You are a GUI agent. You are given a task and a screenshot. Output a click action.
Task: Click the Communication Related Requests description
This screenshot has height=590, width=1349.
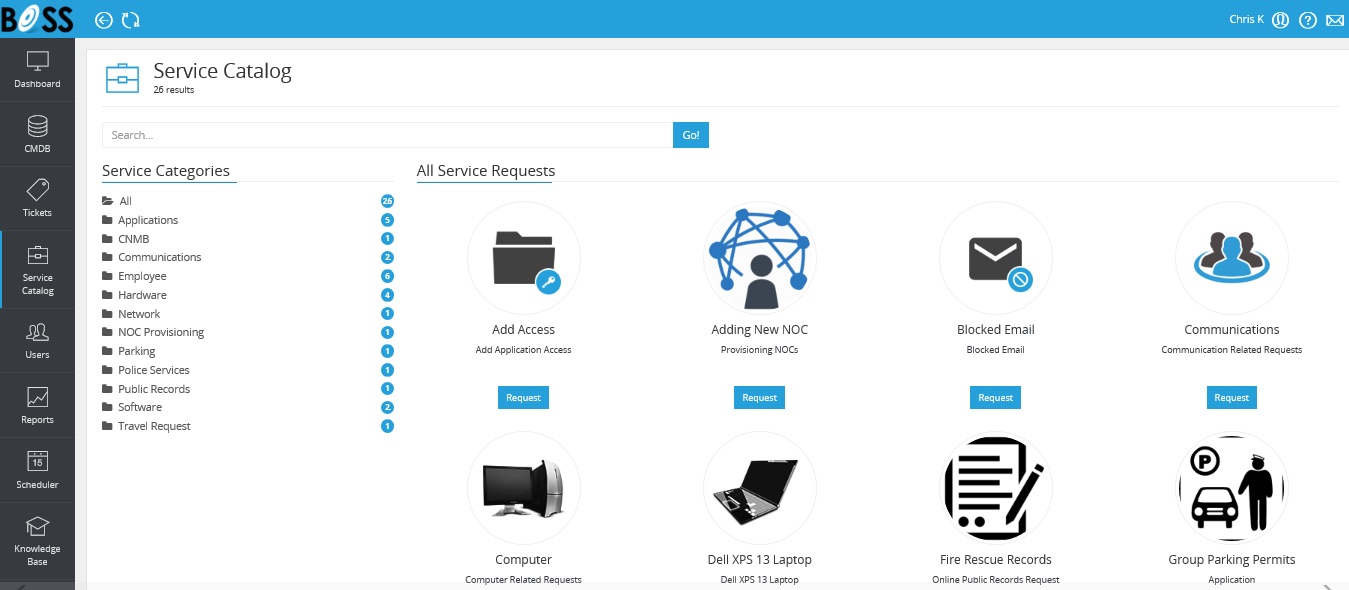(1232, 350)
